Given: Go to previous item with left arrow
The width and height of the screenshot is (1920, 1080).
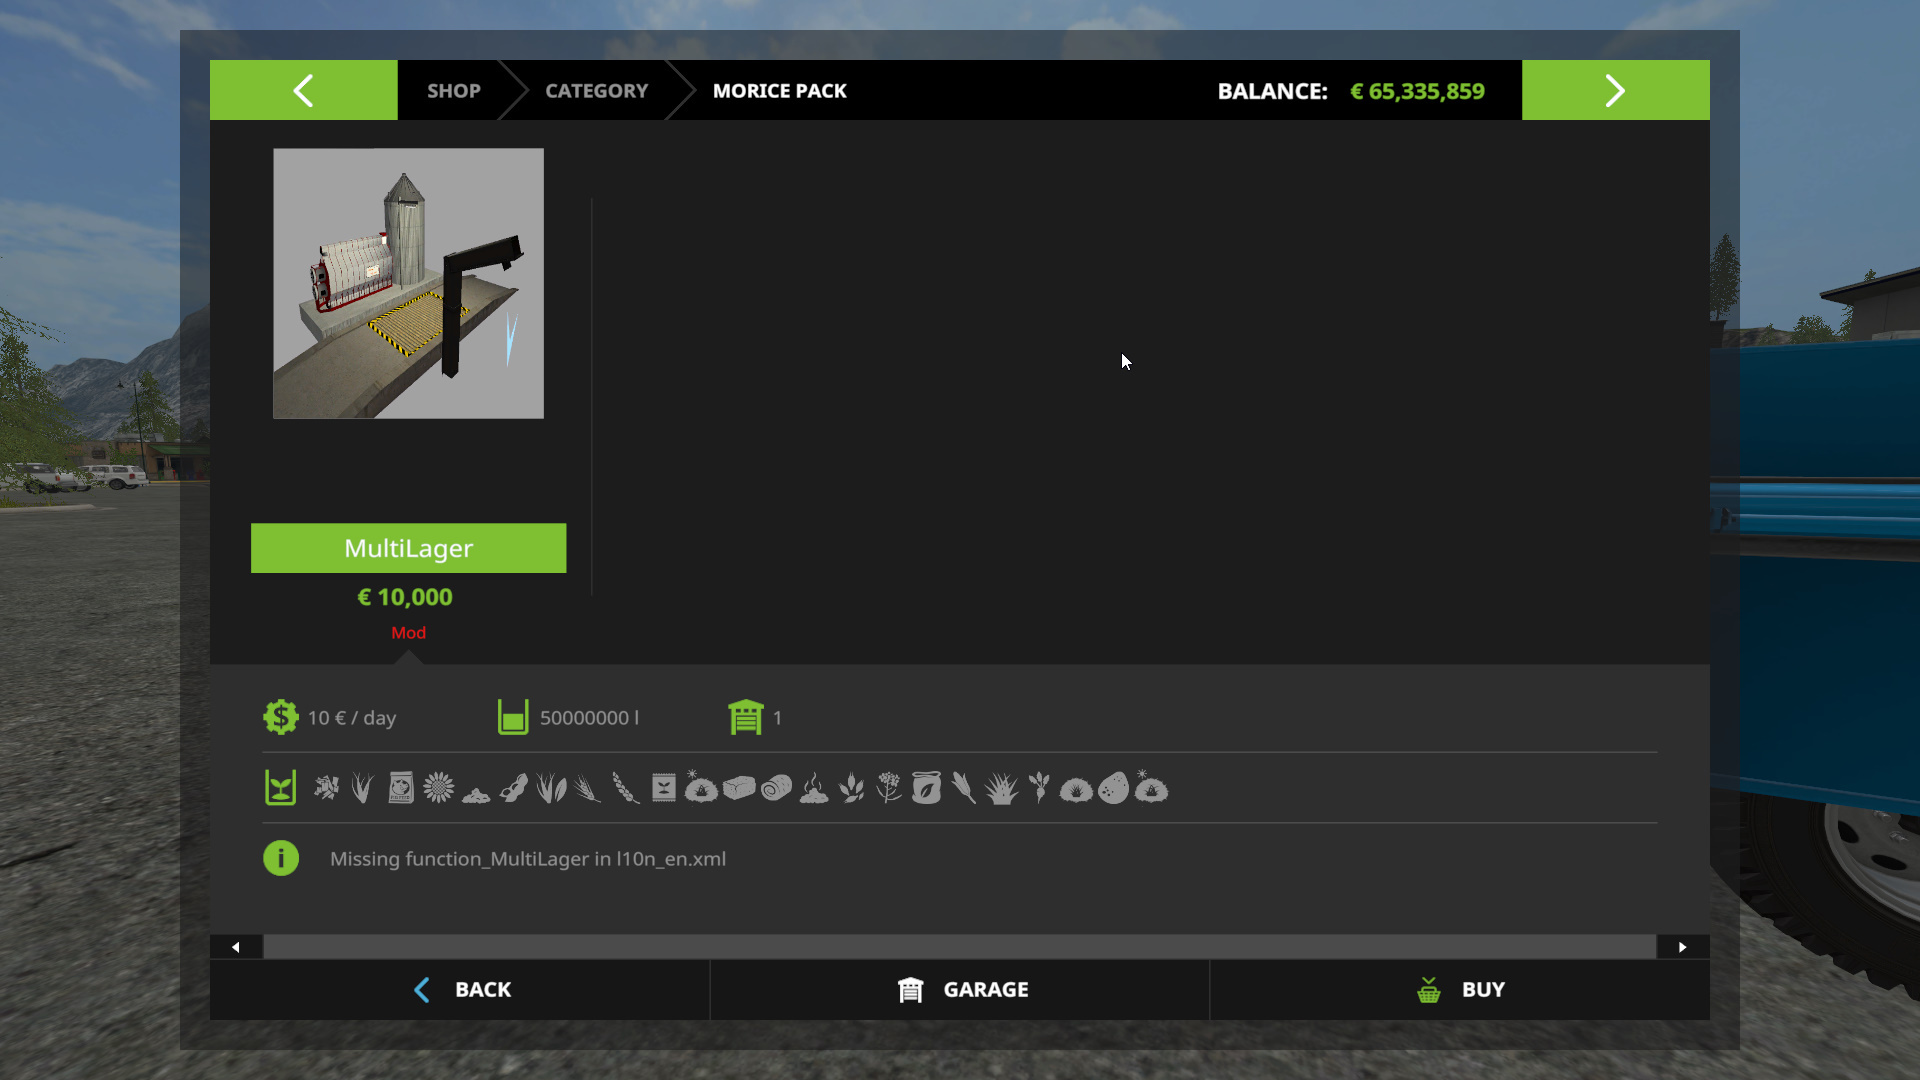Looking at the screenshot, I should click(303, 90).
